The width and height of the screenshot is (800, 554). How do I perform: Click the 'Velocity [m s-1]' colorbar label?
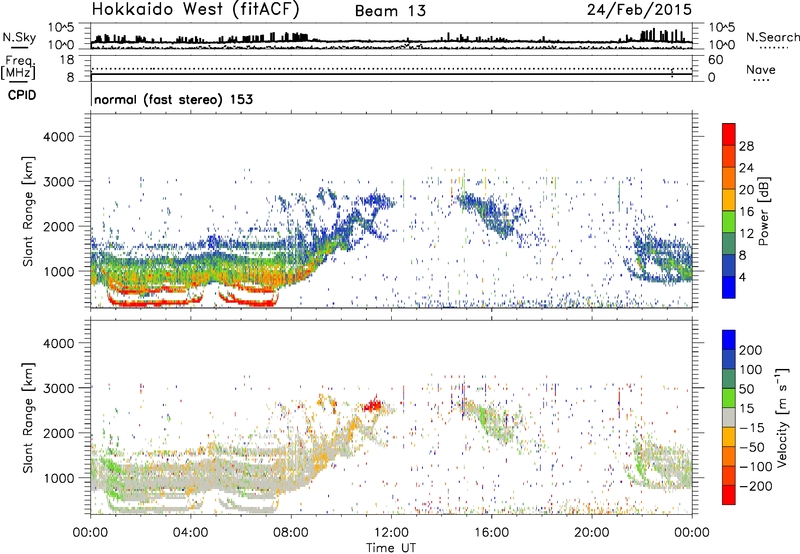pos(781,417)
